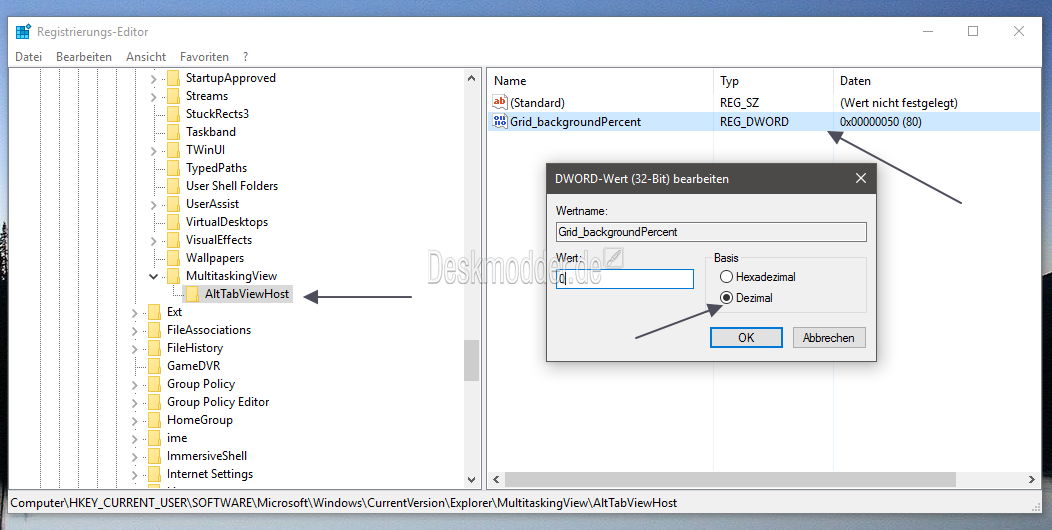
Task: Click the AltTabViewHost folder icon
Action: point(192,294)
